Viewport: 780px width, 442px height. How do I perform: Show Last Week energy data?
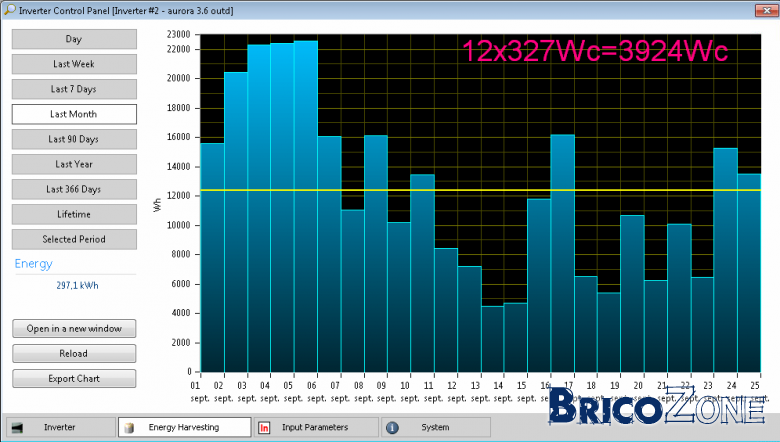pos(74,64)
